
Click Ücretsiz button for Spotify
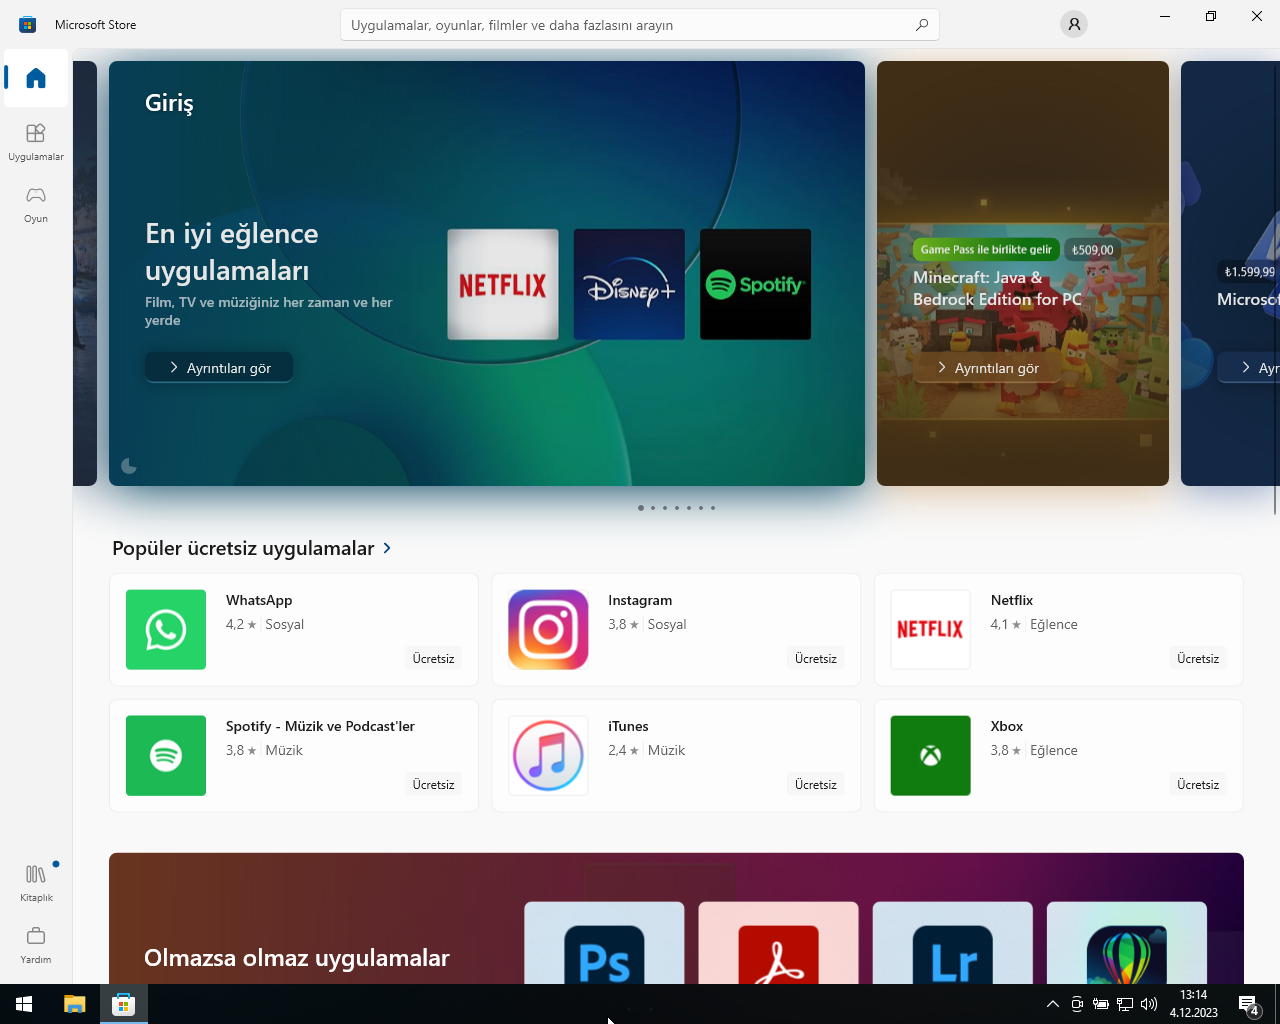(433, 784)
